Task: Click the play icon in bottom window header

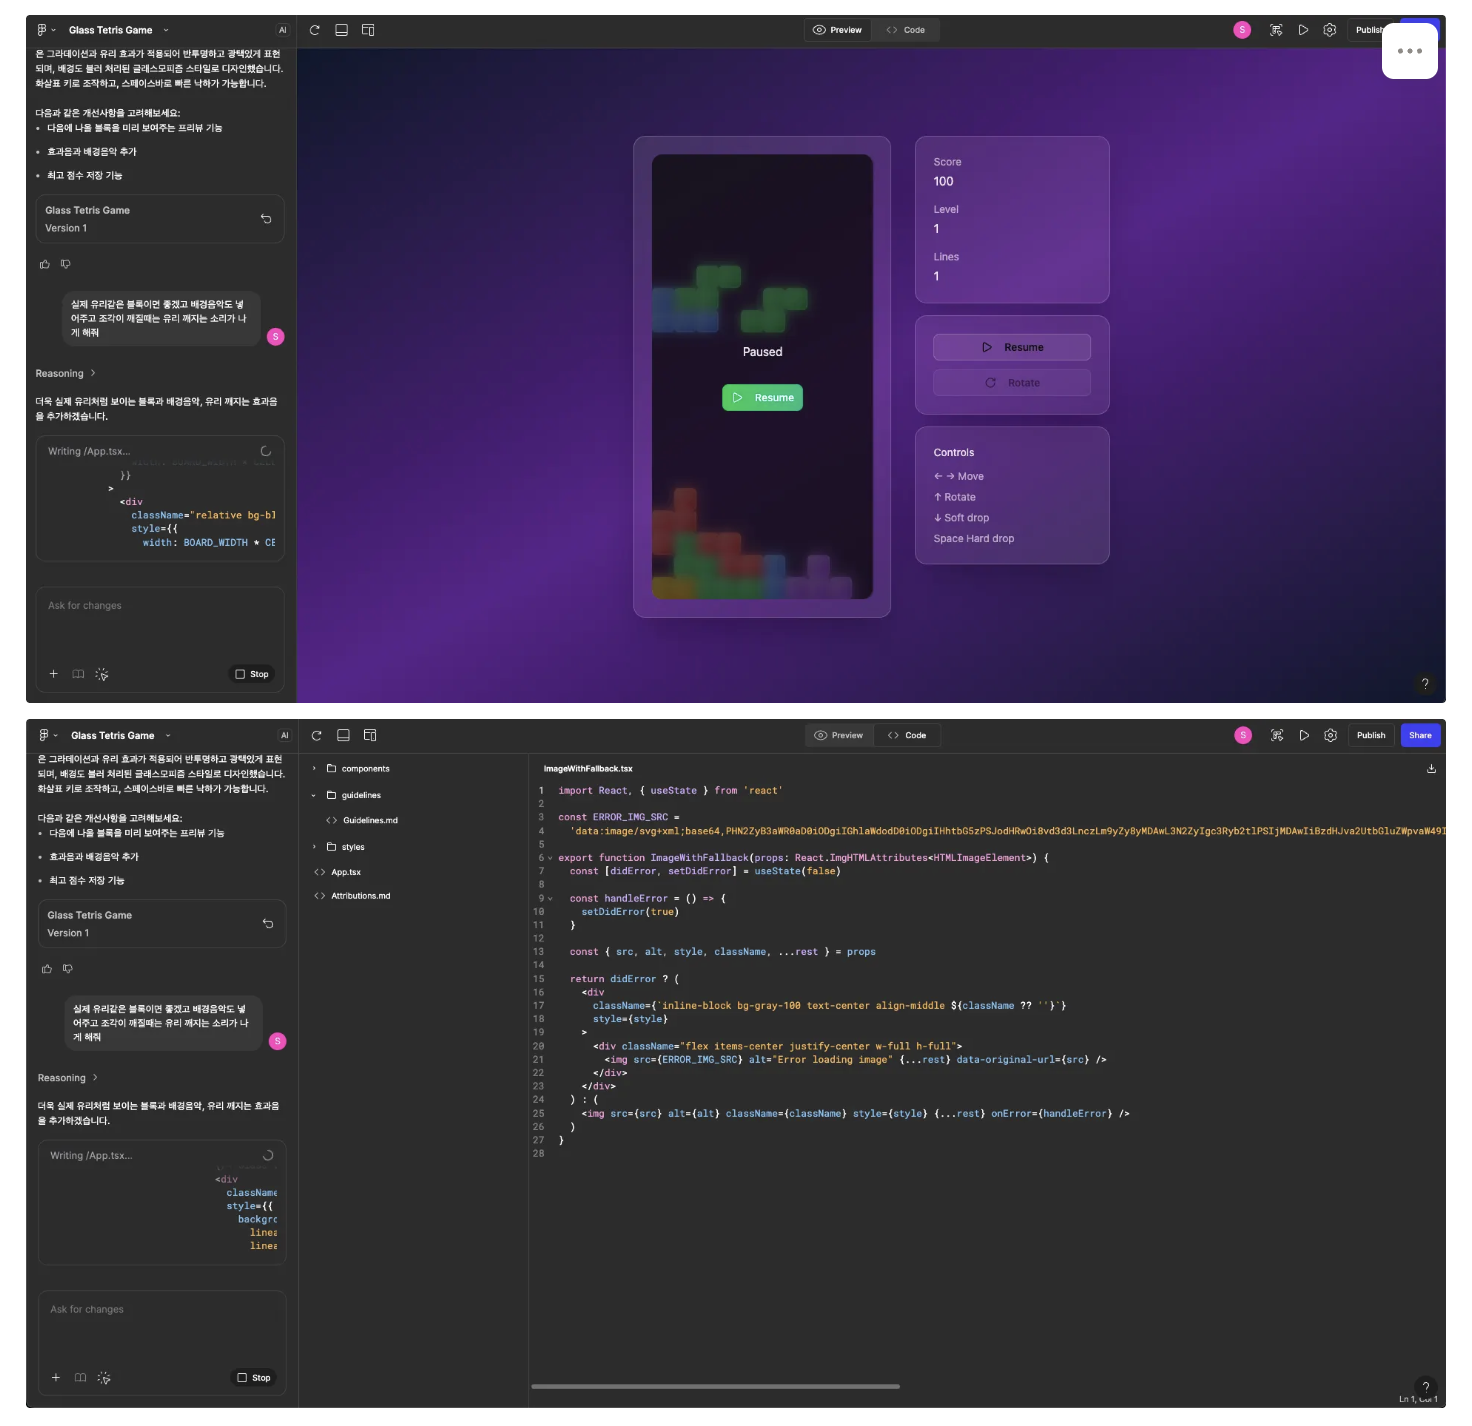Action: pyautogui.click(x=1304, y=735)
